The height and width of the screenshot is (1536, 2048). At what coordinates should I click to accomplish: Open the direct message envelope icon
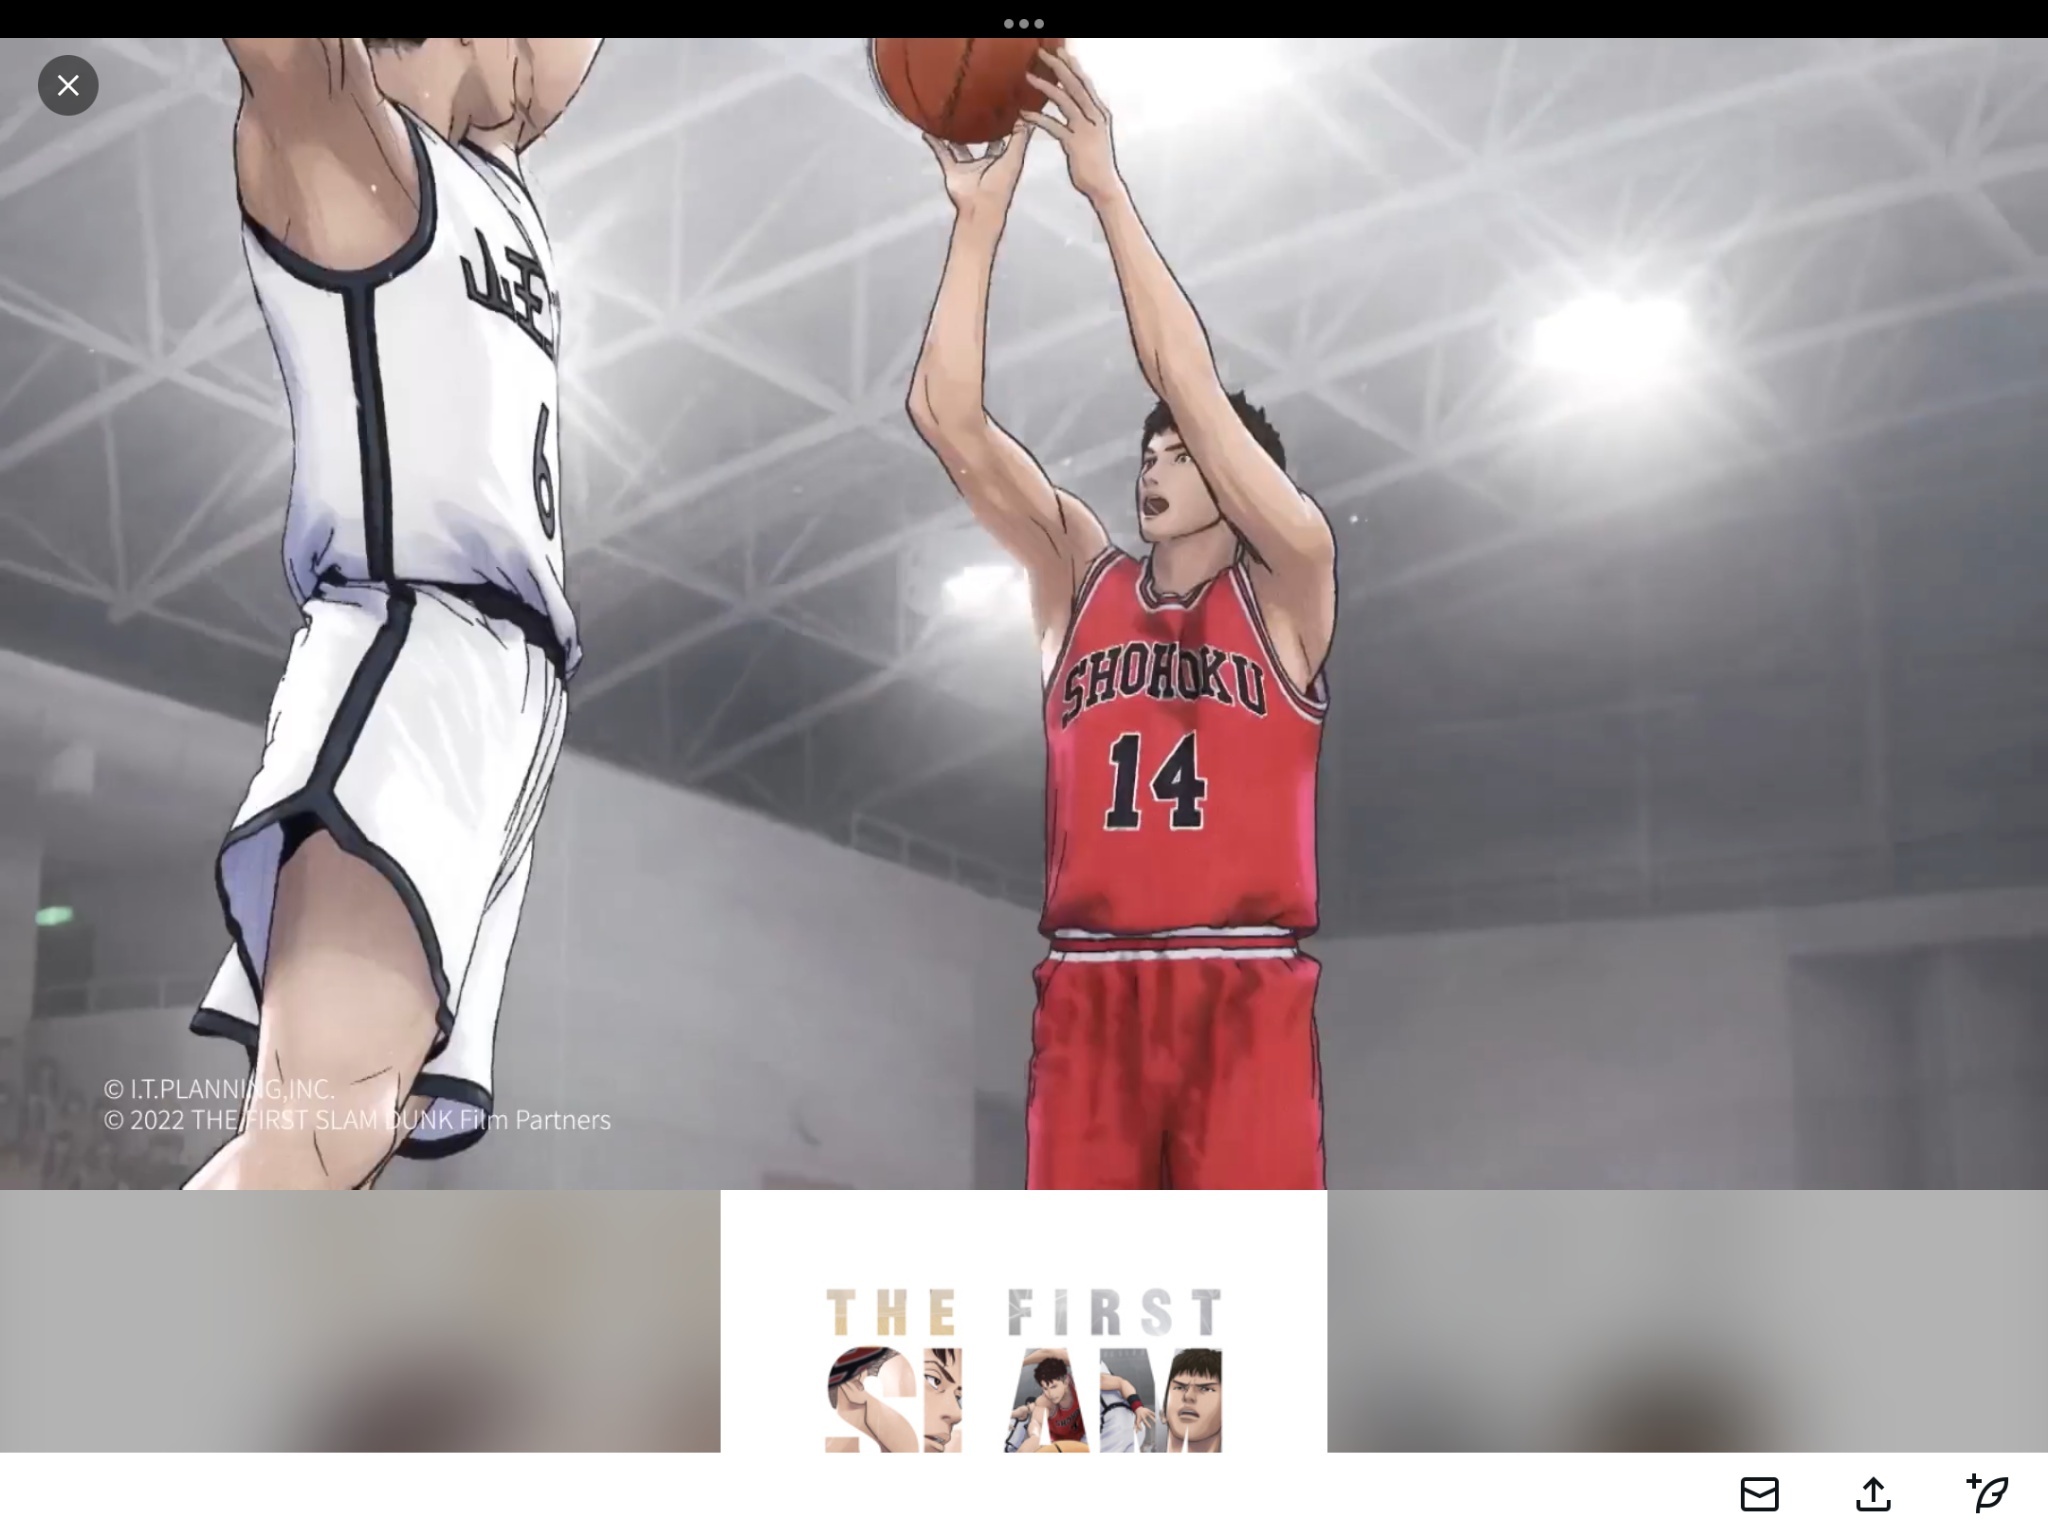[1759, 1494]
